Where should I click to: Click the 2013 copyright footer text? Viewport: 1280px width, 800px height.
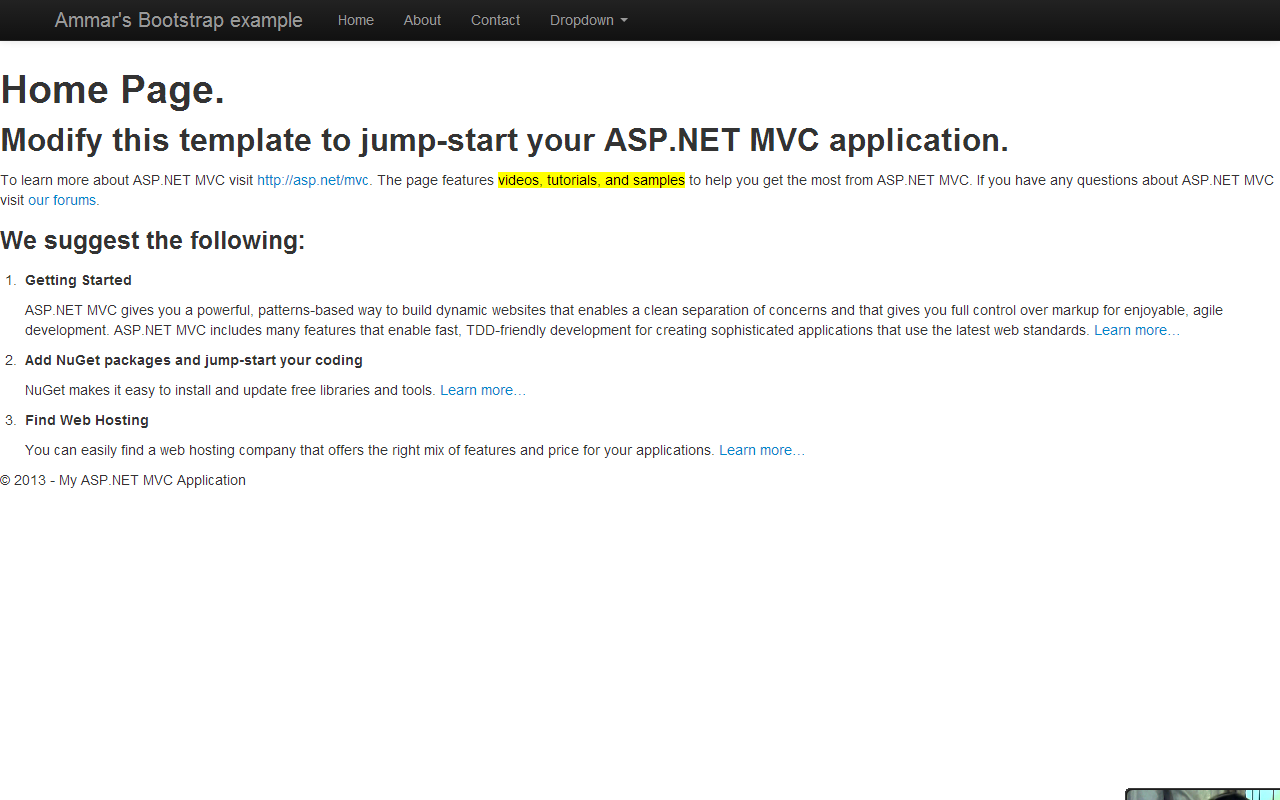pos(122,480)
